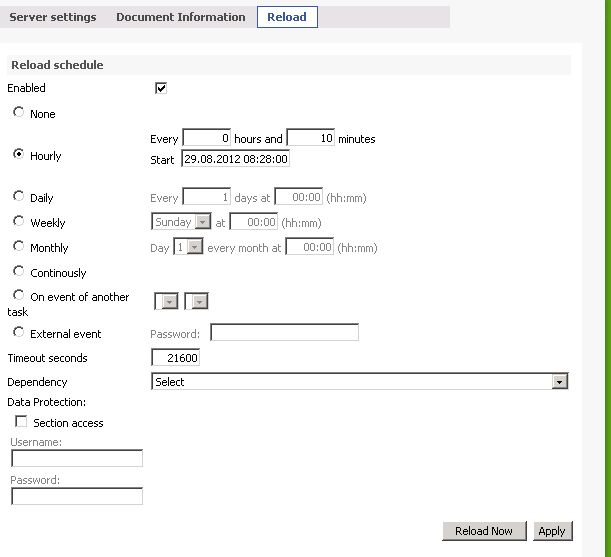This screenshot has width=611, height=557.
Task: Choose the Daily reload radio button
Action: click(19, 197)
